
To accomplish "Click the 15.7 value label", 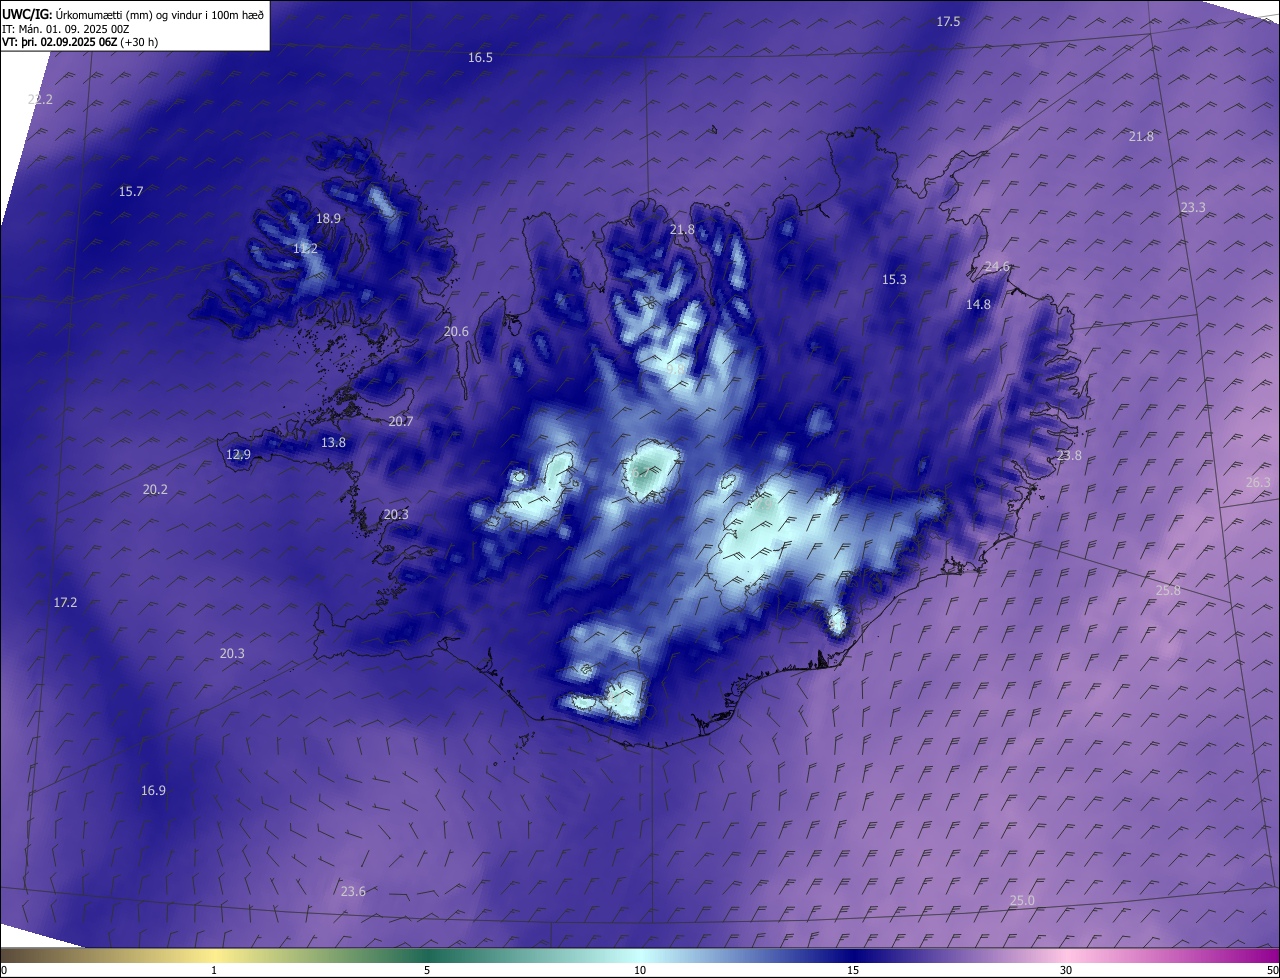I will [131, 192].
